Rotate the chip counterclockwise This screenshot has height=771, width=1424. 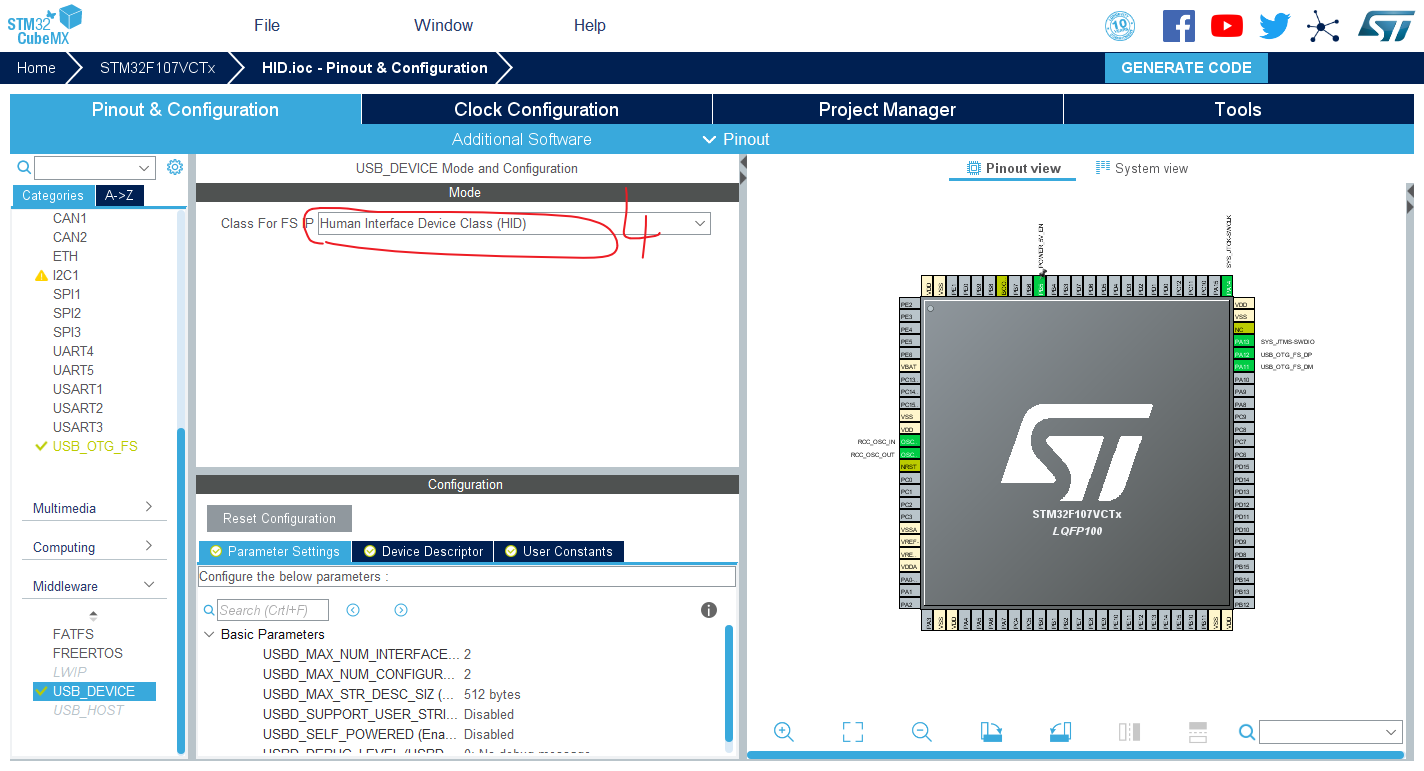pyautogui.click(x=1060, y=732)
